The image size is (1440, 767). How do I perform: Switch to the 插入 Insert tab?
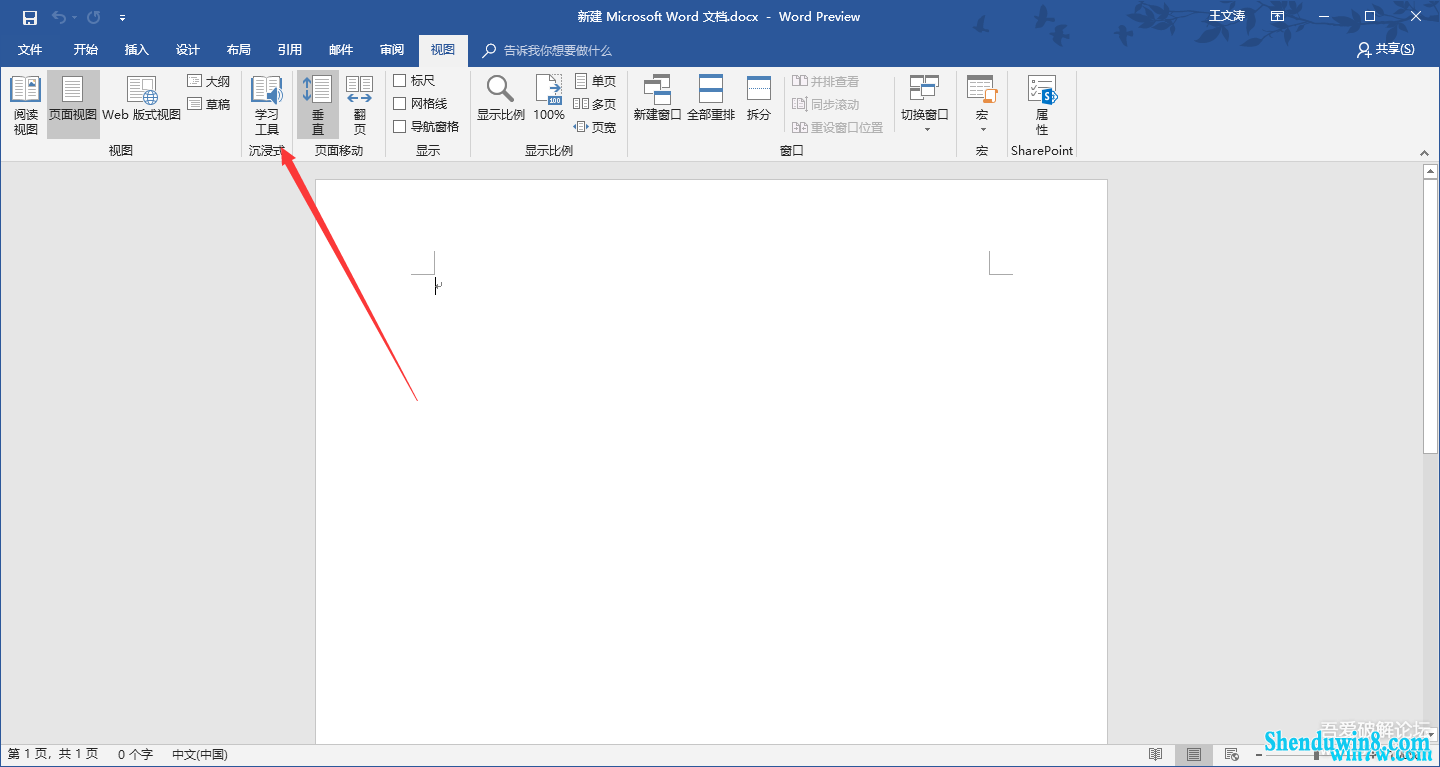click(137, 50)
